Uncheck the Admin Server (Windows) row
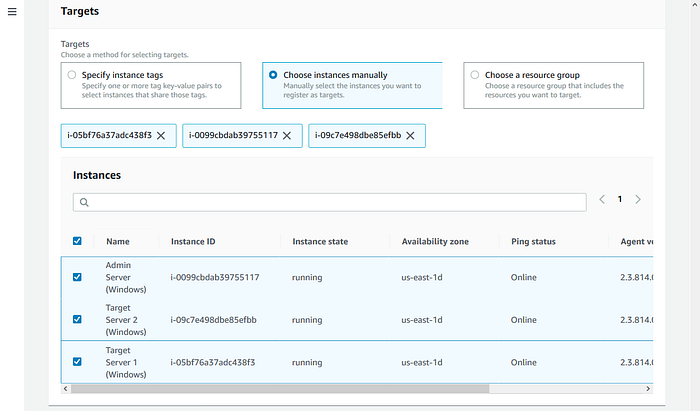 click(x=77, y=277)
